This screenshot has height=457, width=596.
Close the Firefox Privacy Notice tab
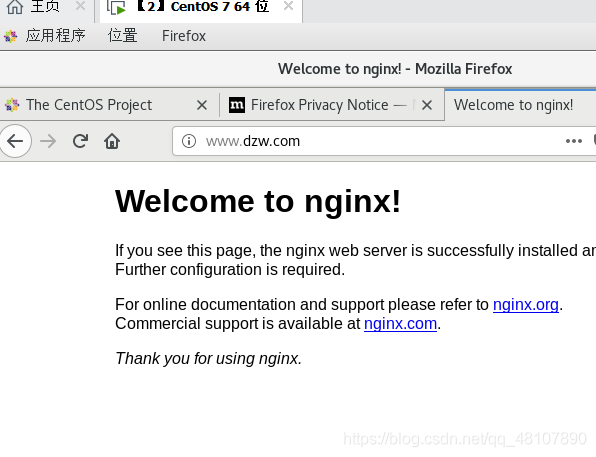[x=427, y=105]
